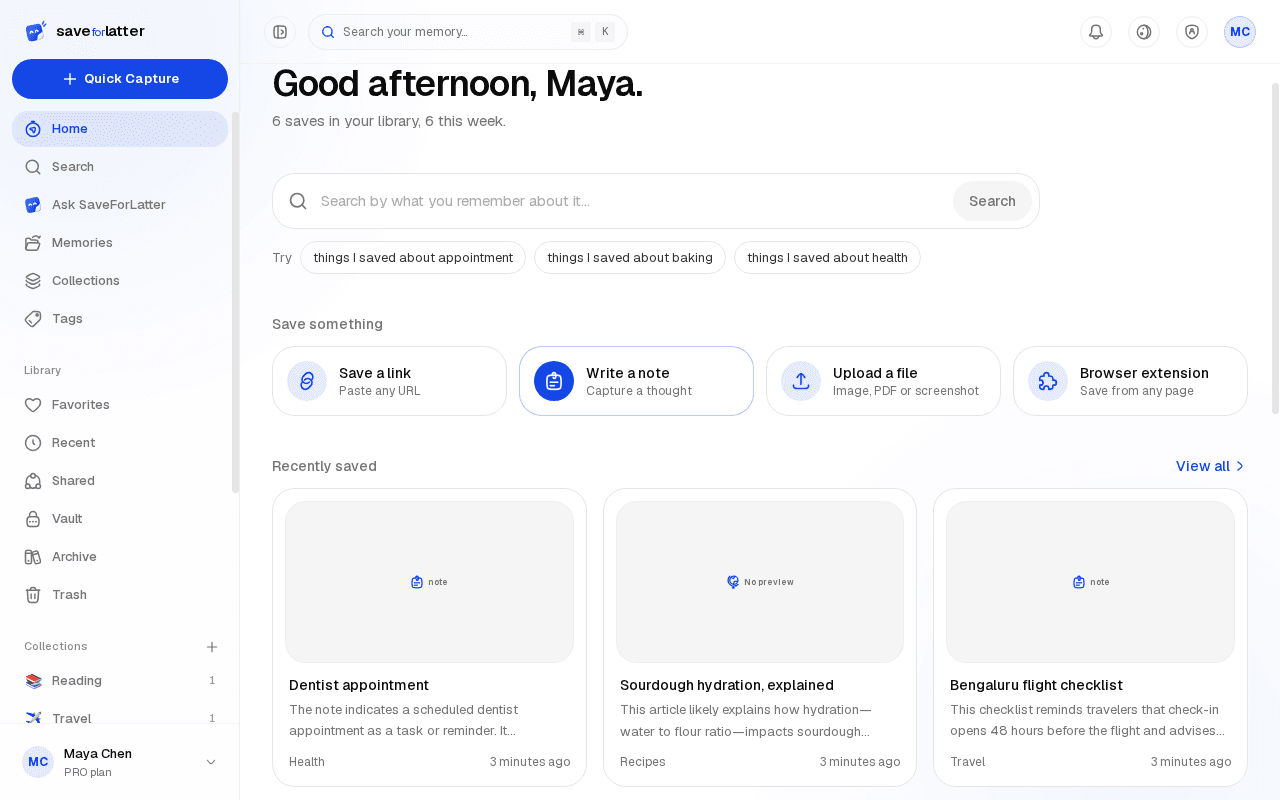Click the Upload a file icon
Screen dimensions: 1280x800
pos(801,381)
